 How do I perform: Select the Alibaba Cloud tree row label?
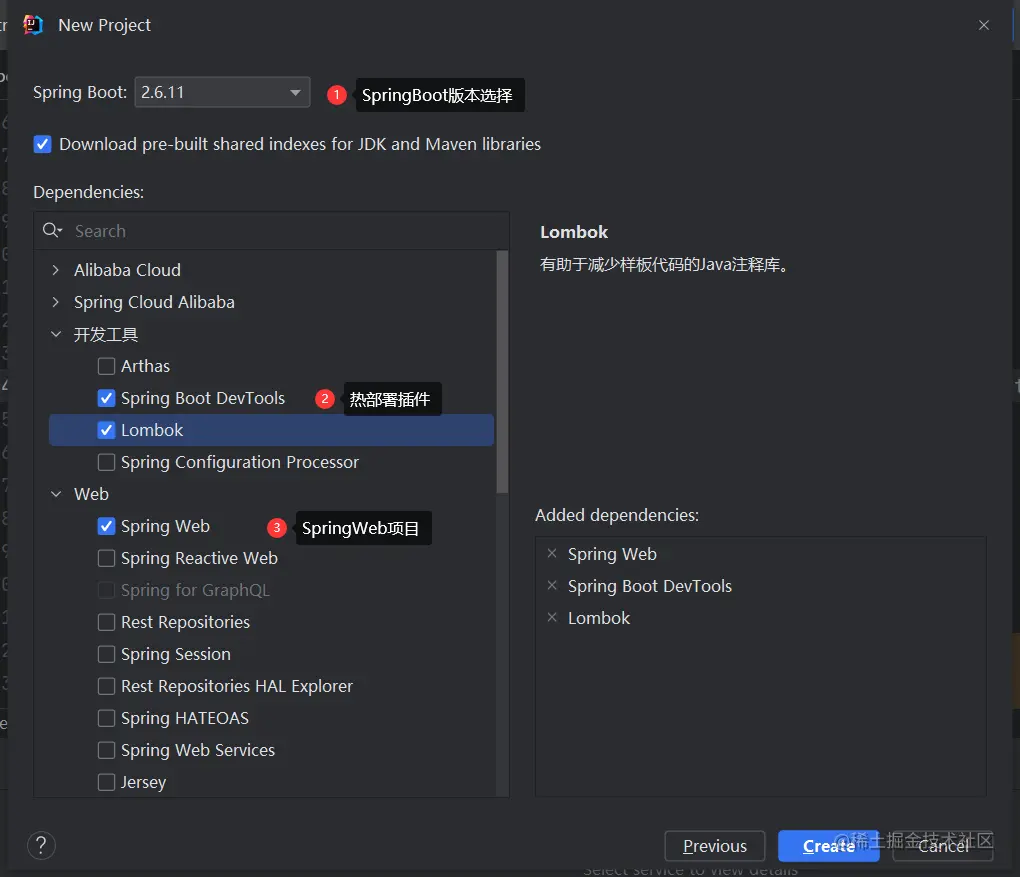(x=128, y=270)
